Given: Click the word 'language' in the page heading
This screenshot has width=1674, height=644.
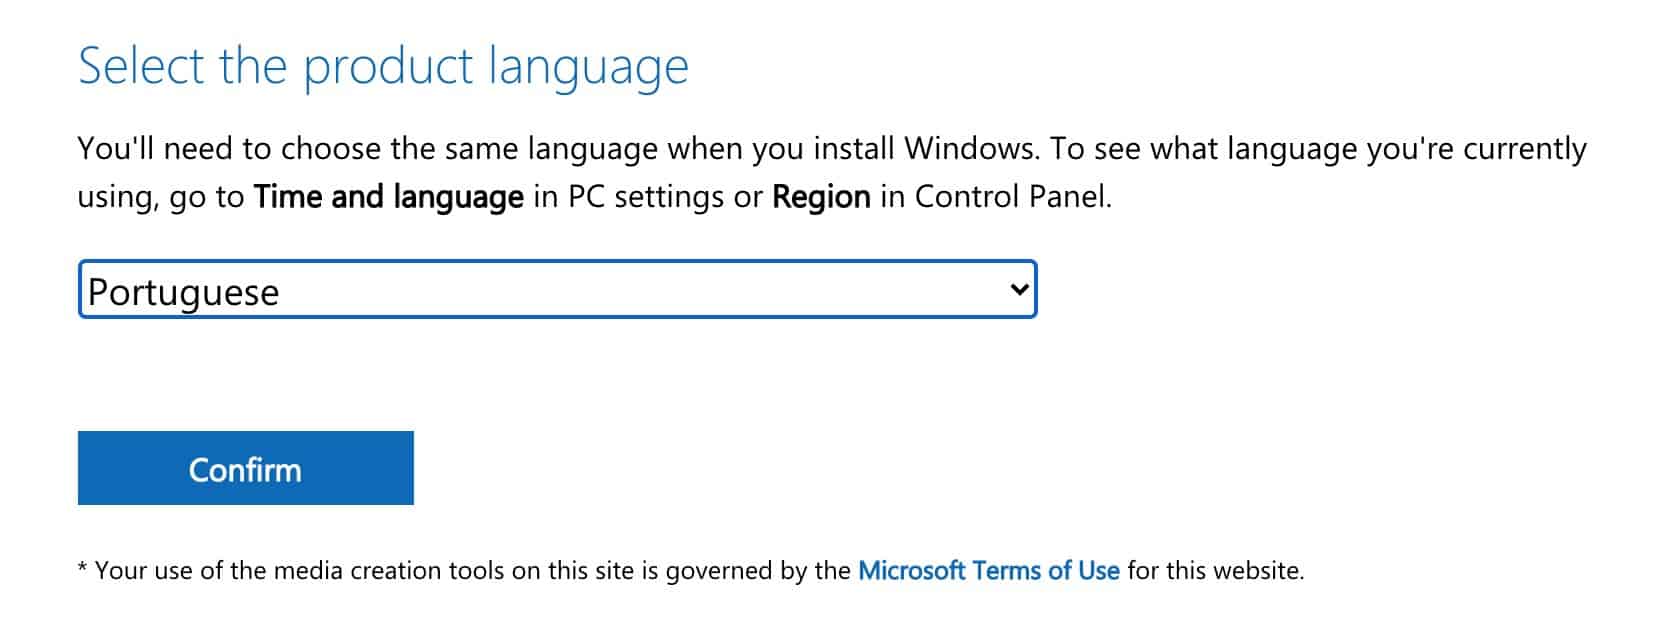Looking at the screenshot, I should pyautogui.click(x=588, y=67).
